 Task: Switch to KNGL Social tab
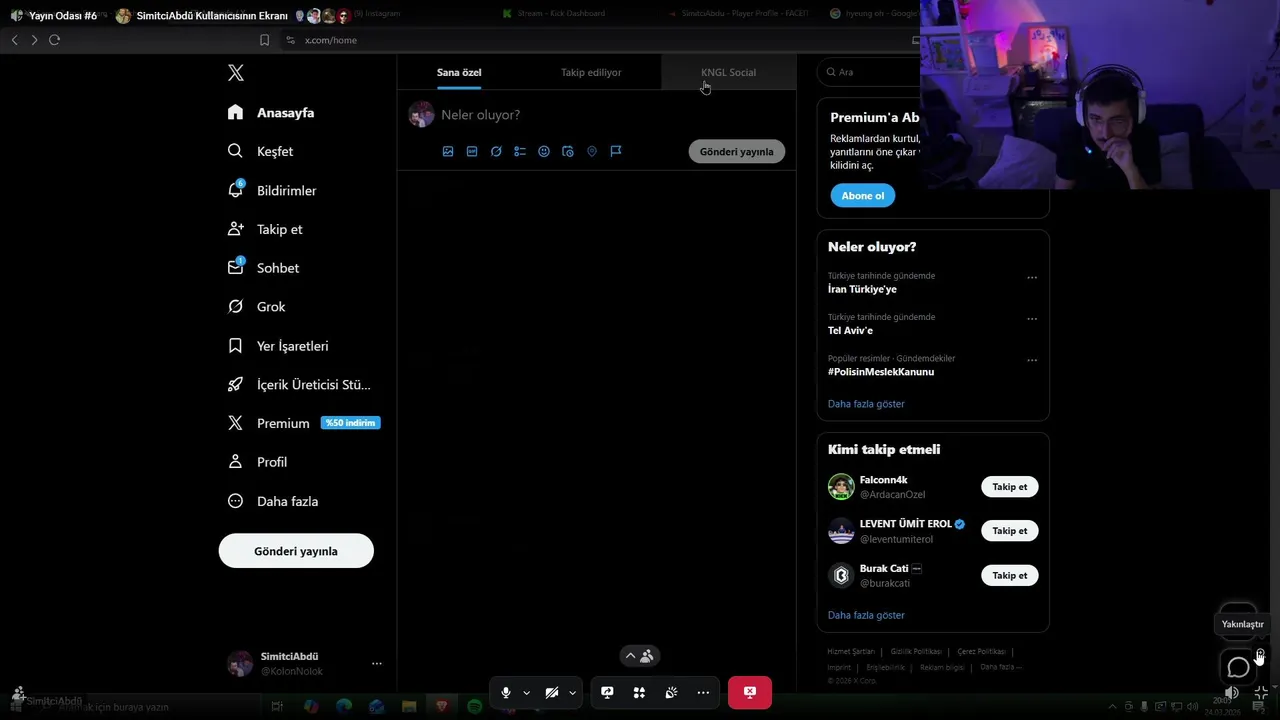point(728,72)
